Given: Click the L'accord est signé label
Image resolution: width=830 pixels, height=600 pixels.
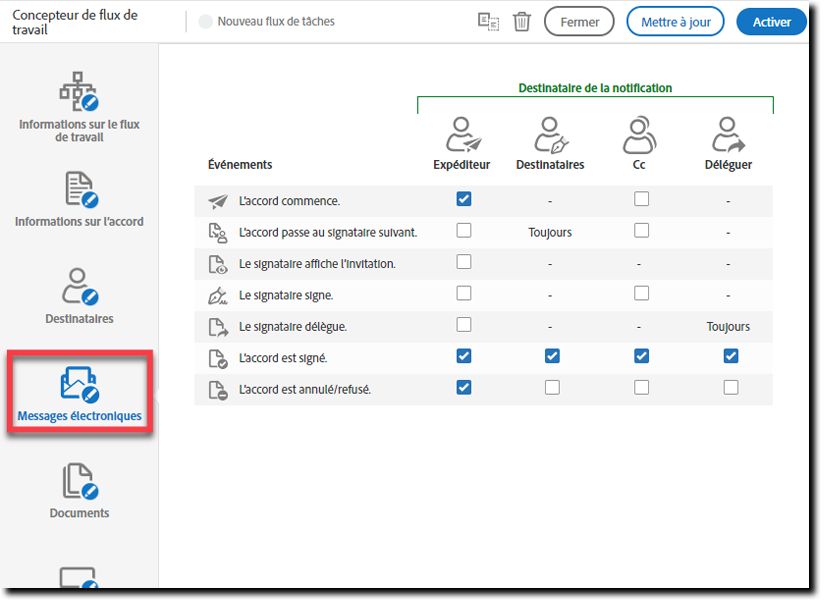Looking at the screenshot, I should [283, 359].
